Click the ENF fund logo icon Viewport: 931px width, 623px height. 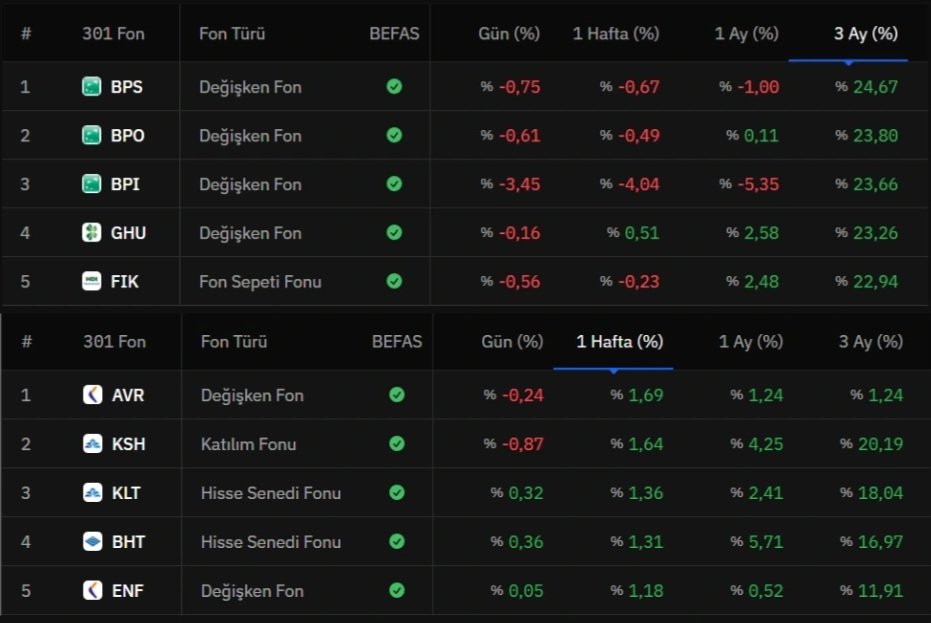coord(93,590)
